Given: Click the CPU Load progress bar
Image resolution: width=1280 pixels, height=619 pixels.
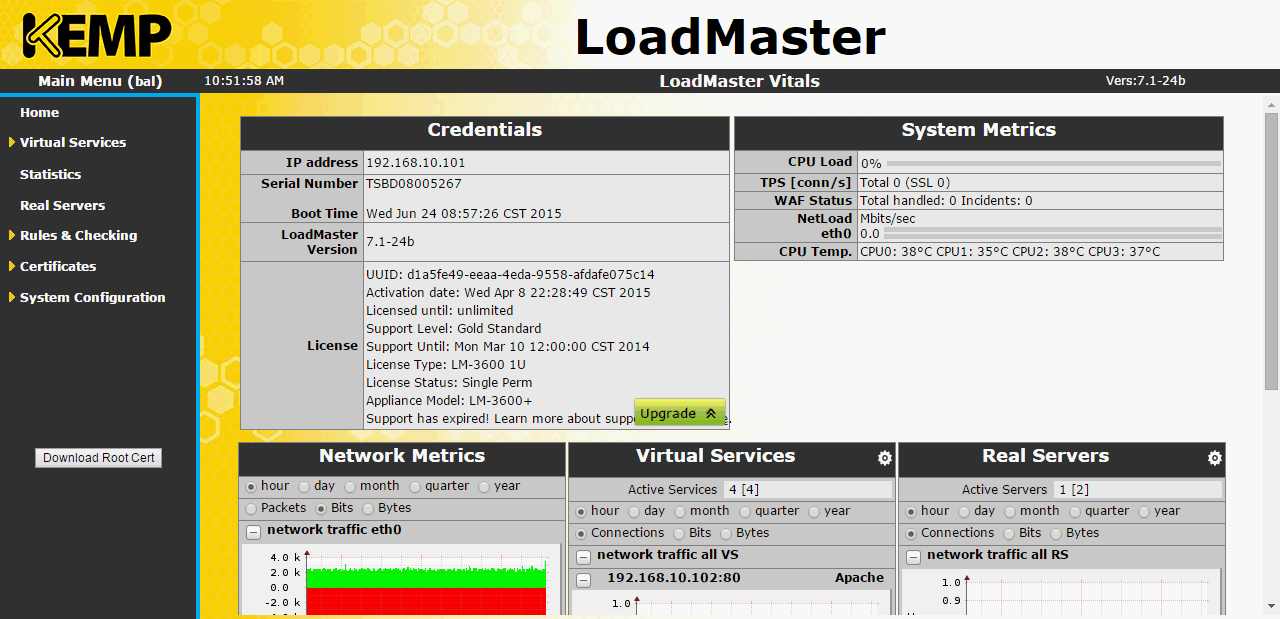Looking at the screenshot, I should coord(1053,163).
